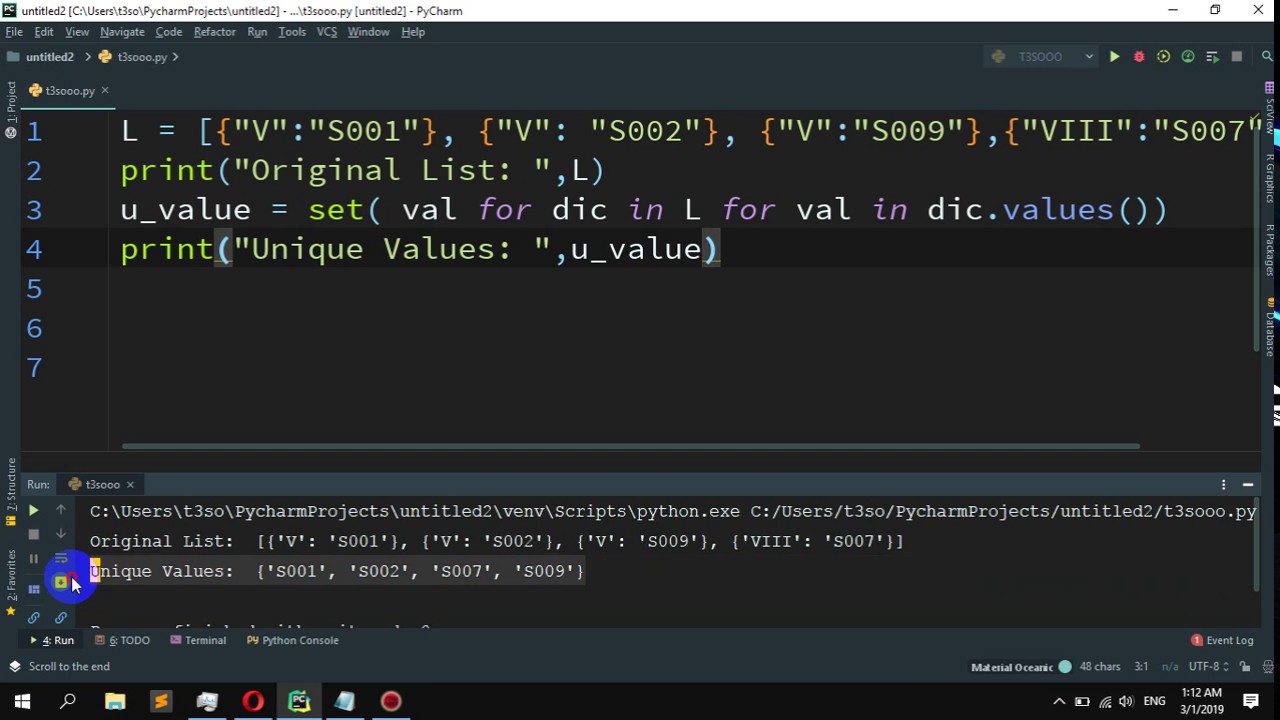This screenshot has height=720, width=1280.
Task: Change the UTF-8 file encoding
Action: pos(1208,667)
